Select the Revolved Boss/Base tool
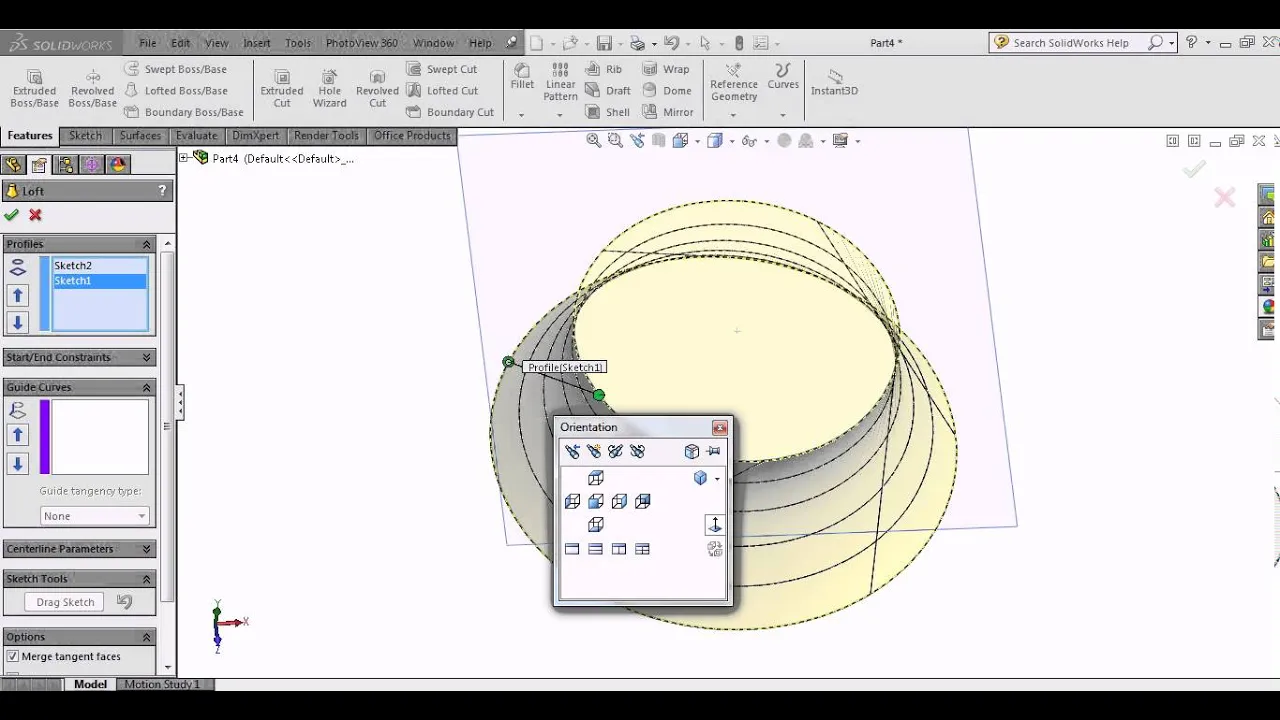Image resolution: width=1280 pixels, height=720 pixels. pyautogui.click(x=92, y=89)
